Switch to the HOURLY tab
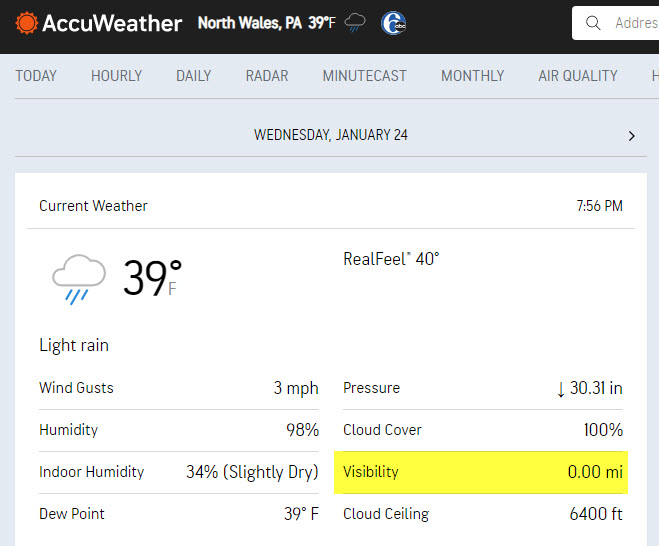Screen dimensions: 659x546 [116, 76]
